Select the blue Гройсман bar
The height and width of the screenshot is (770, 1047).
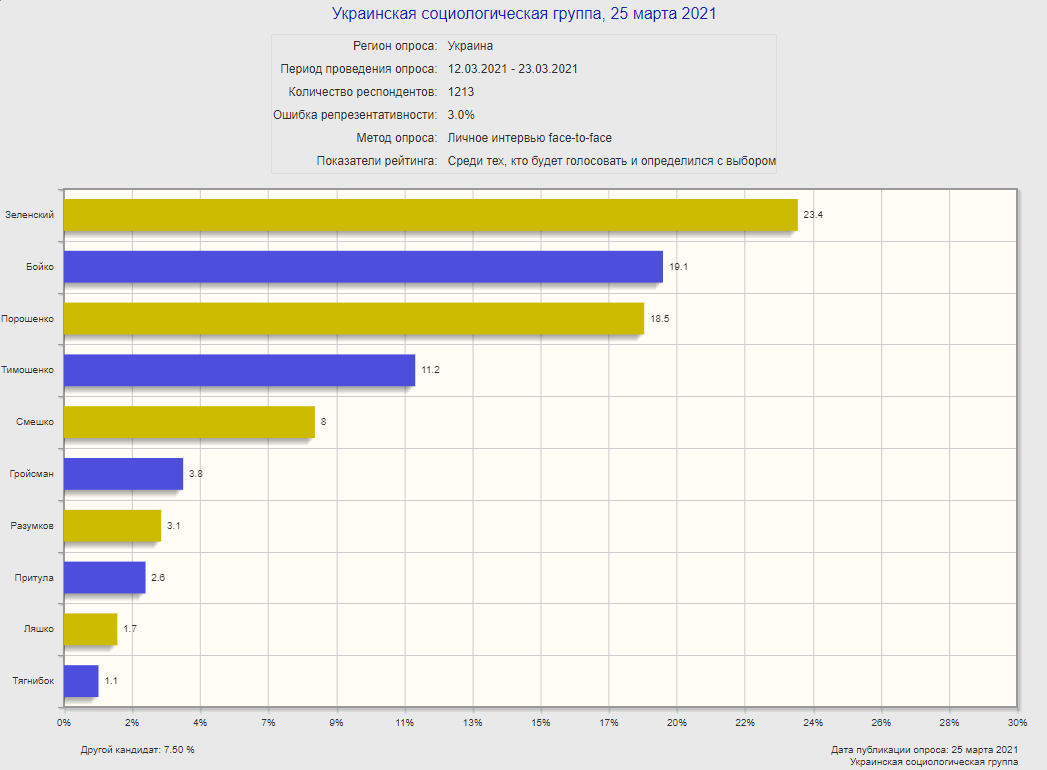pyautogui.click(x=123, y=474)
